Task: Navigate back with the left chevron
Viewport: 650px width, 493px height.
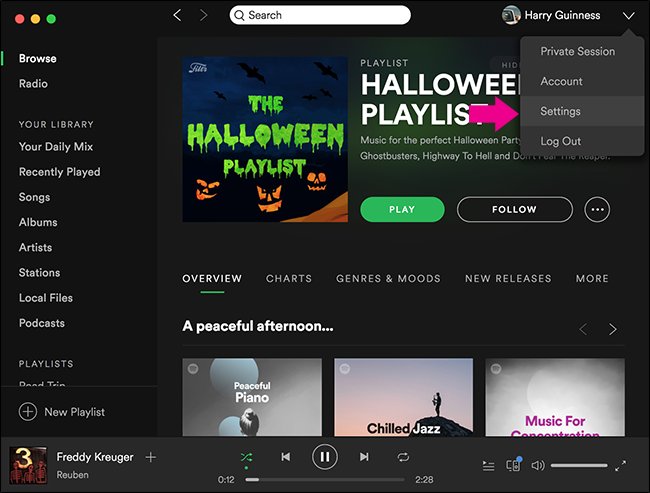Action: [x=178, y=15]
